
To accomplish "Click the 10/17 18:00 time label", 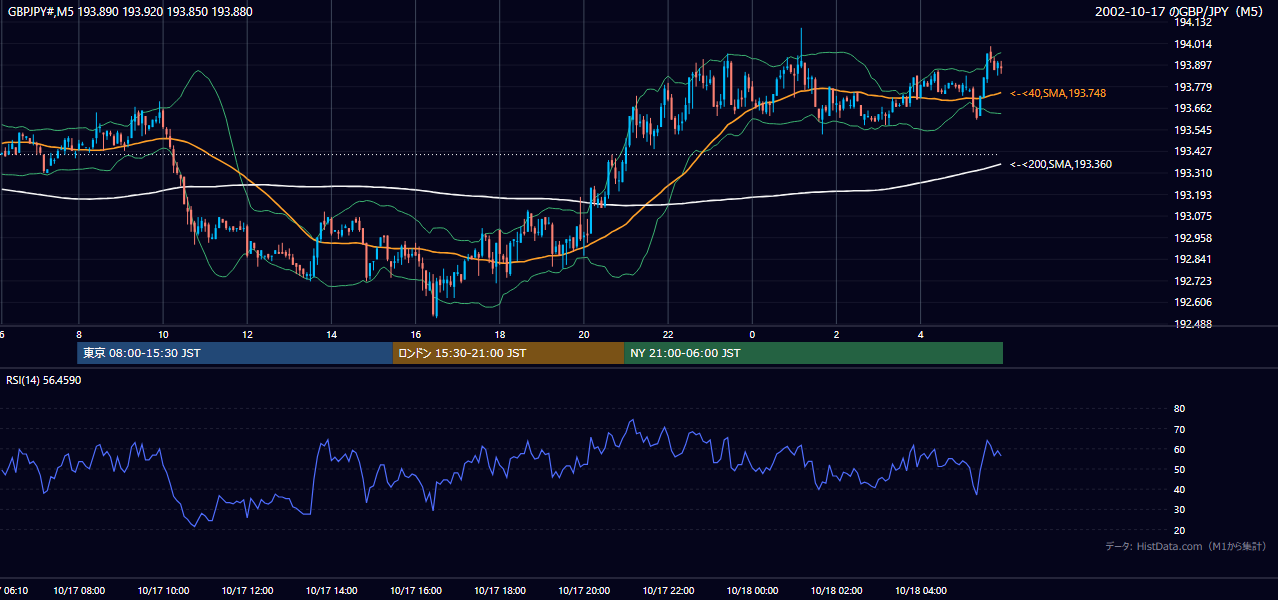I will point(499,591).
